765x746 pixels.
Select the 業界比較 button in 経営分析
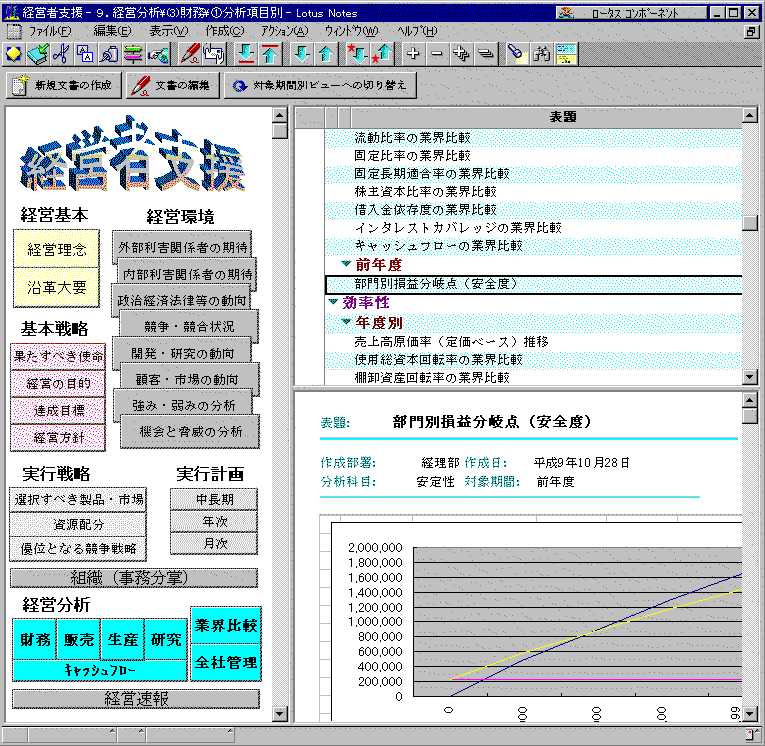pos(225,625)
